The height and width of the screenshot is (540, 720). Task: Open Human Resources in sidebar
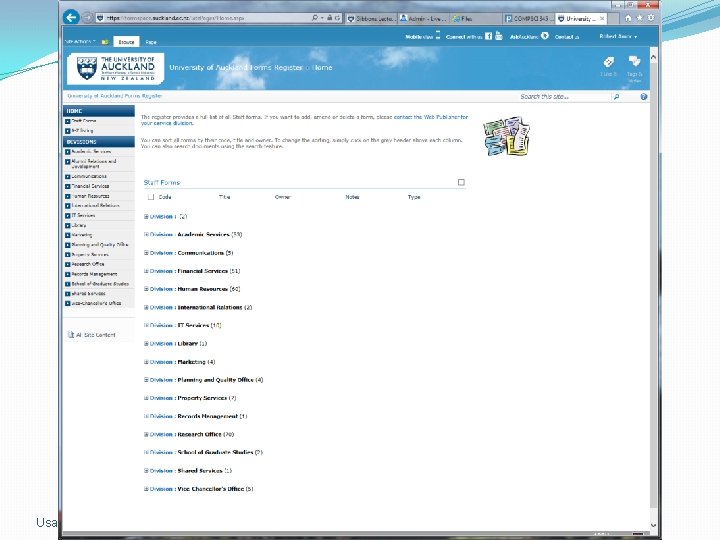point(90,196)
